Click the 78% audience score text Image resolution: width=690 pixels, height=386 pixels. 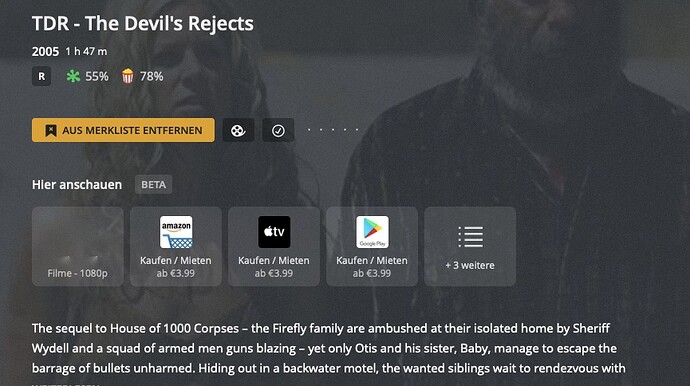pos(151,77)
